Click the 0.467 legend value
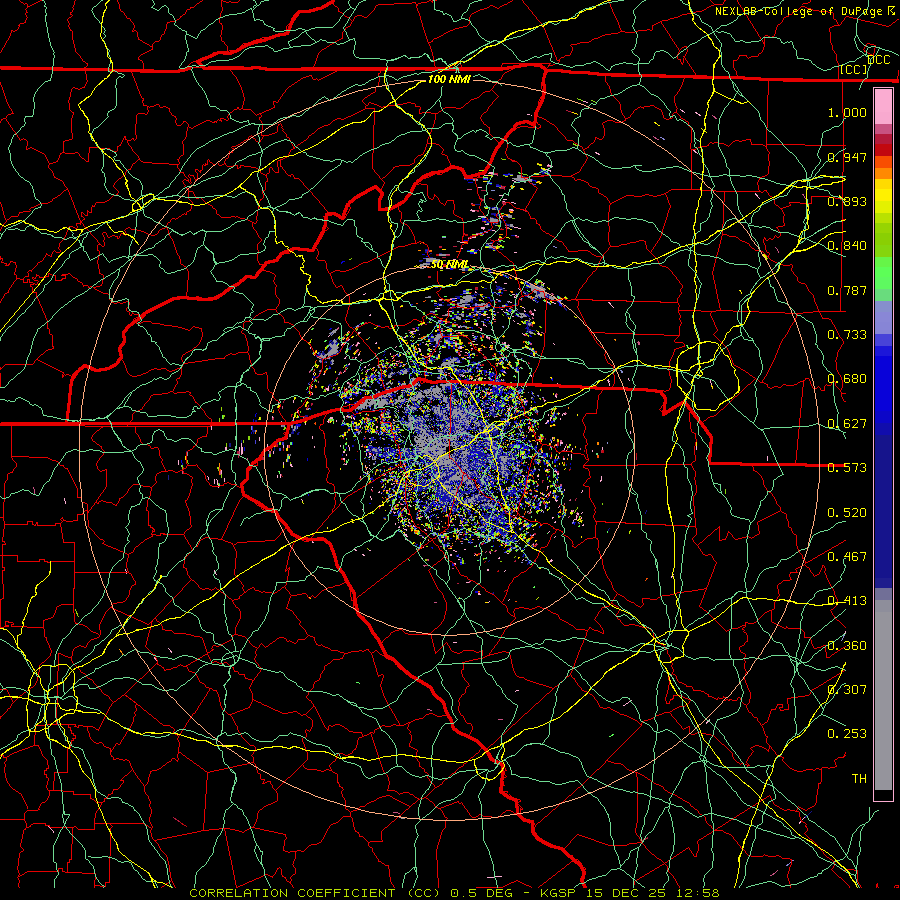This screenshot has width=900, height=900. click(847, 557)
